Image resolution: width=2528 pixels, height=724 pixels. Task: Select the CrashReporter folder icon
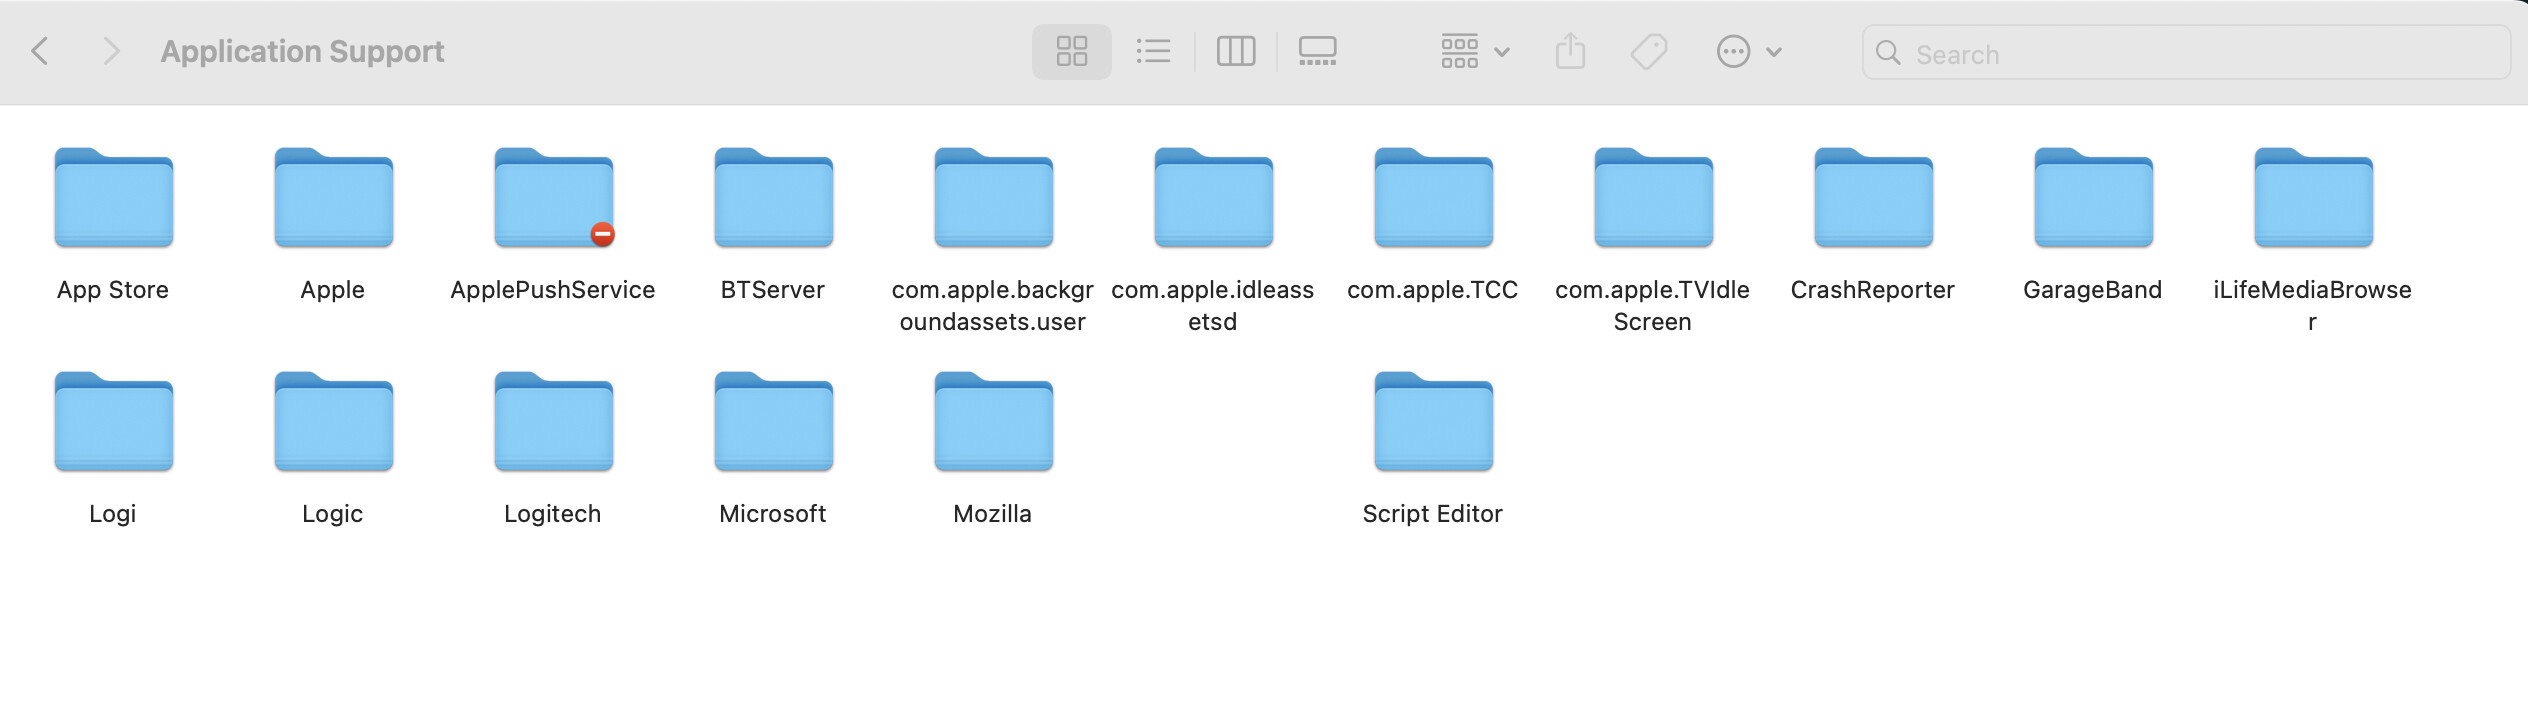coord(1874,198)
